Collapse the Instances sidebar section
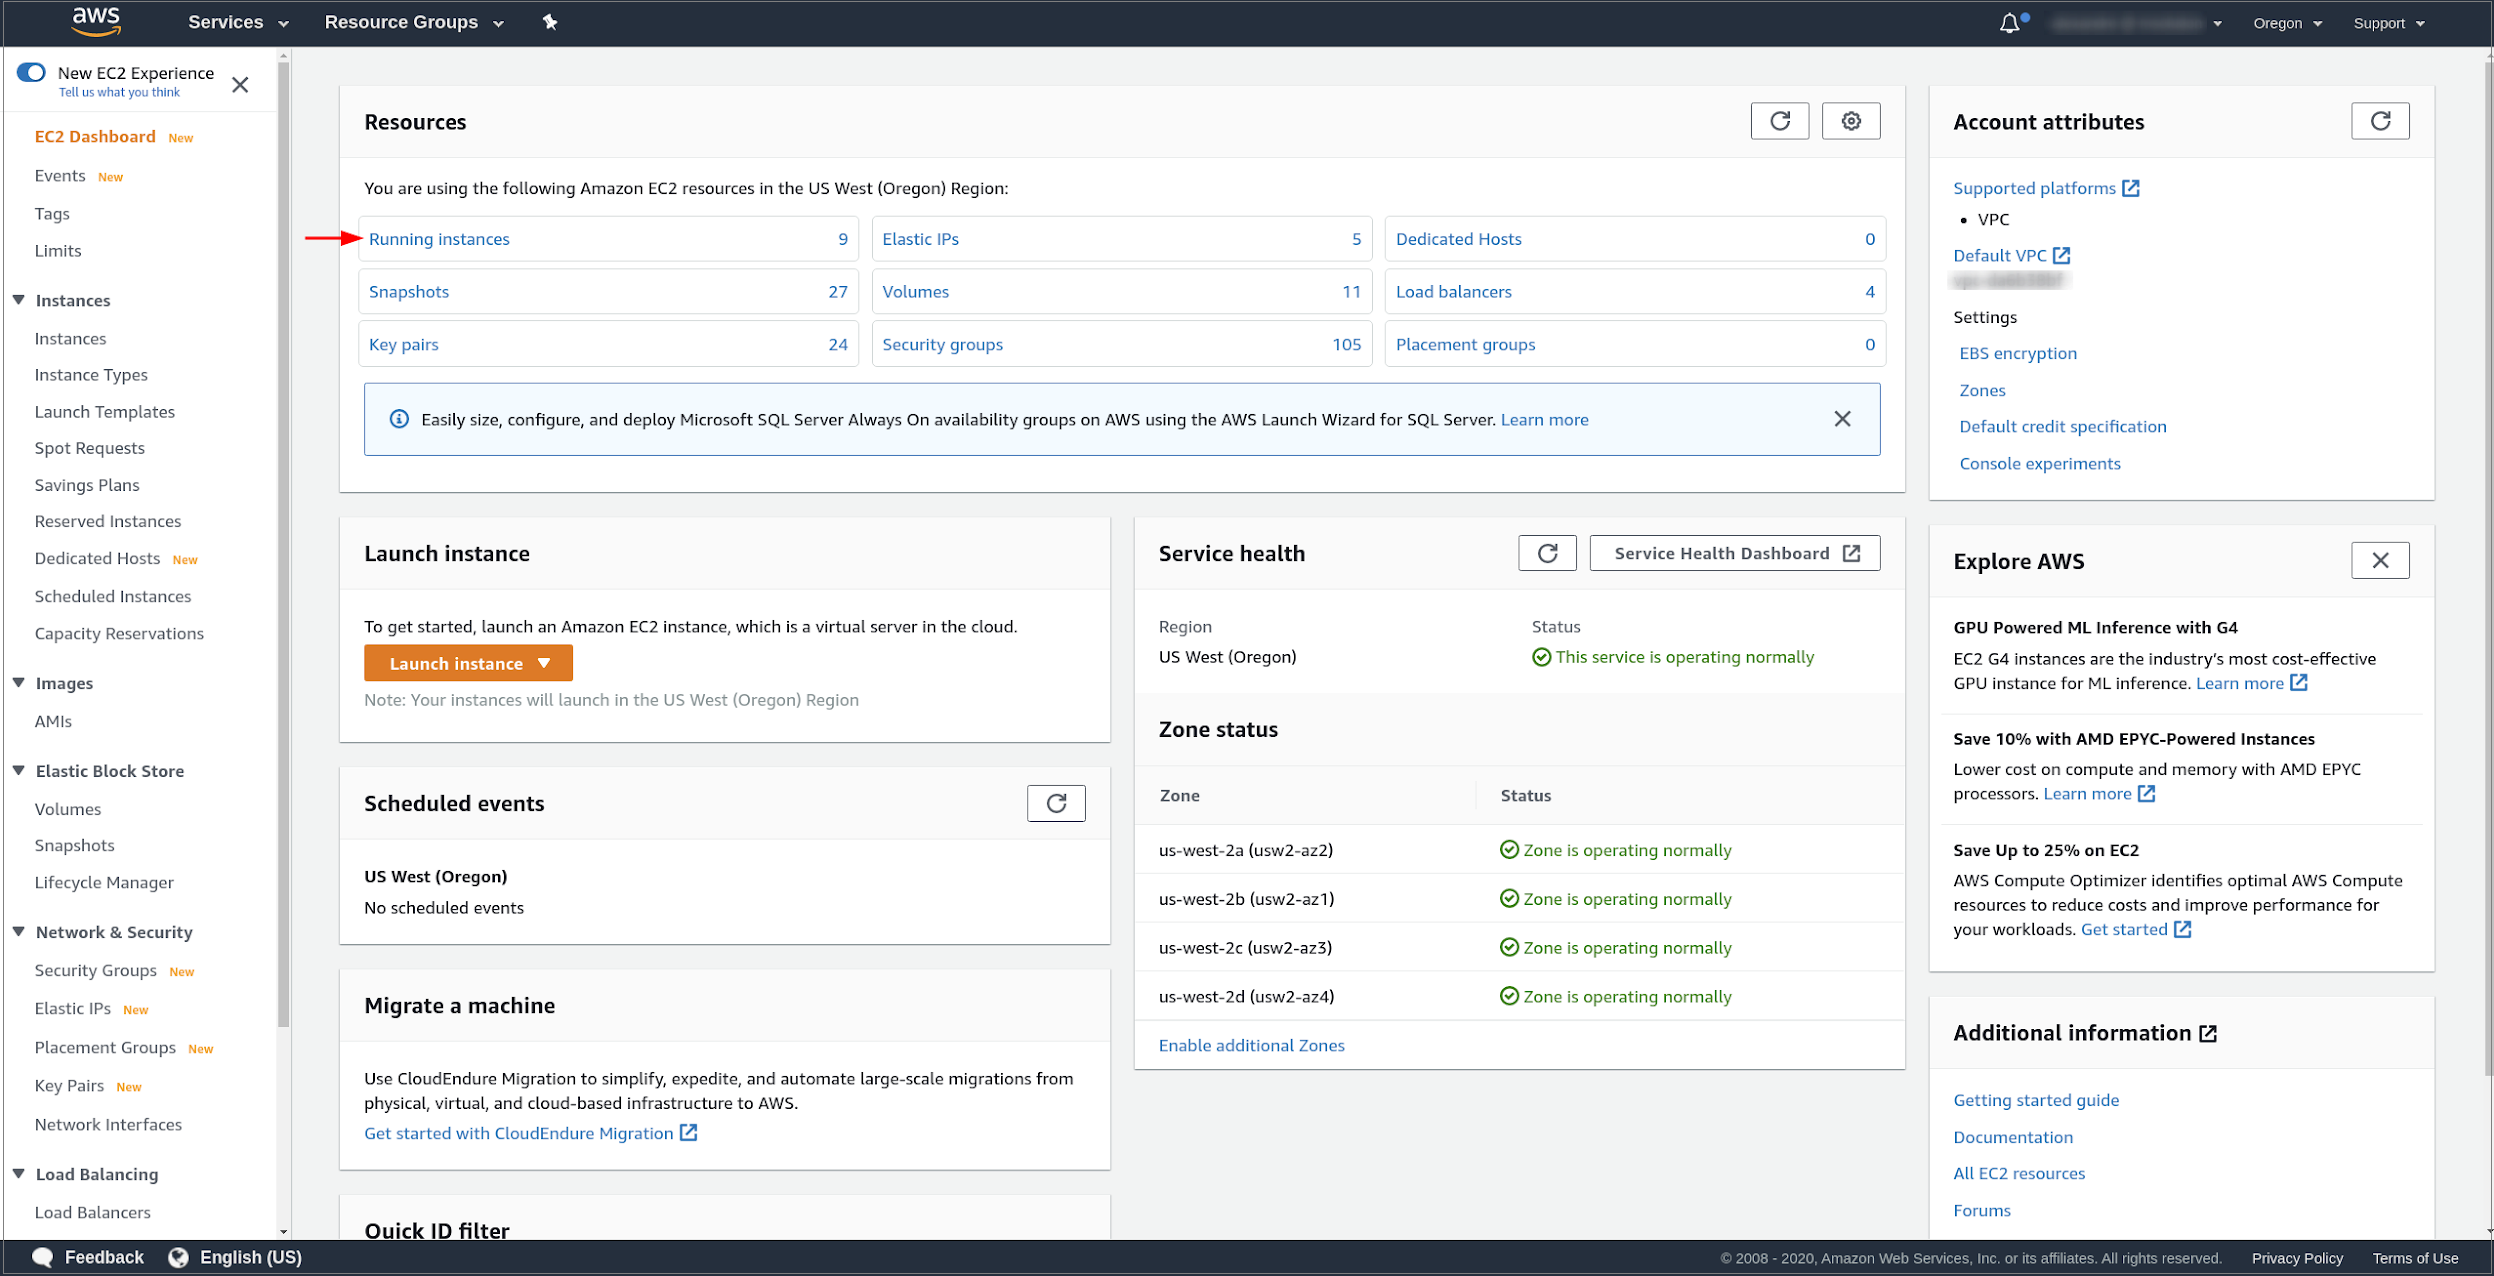Screen dimensions: 2494x1276 coord(19,300)
